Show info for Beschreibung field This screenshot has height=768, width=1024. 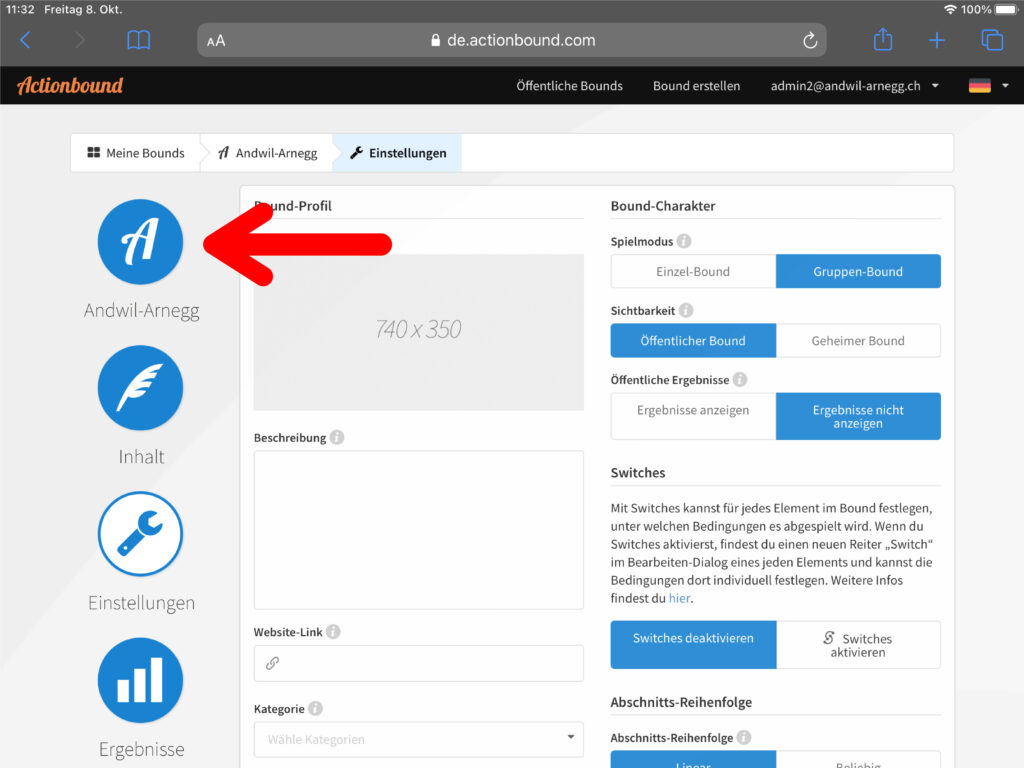coord(337,438)
